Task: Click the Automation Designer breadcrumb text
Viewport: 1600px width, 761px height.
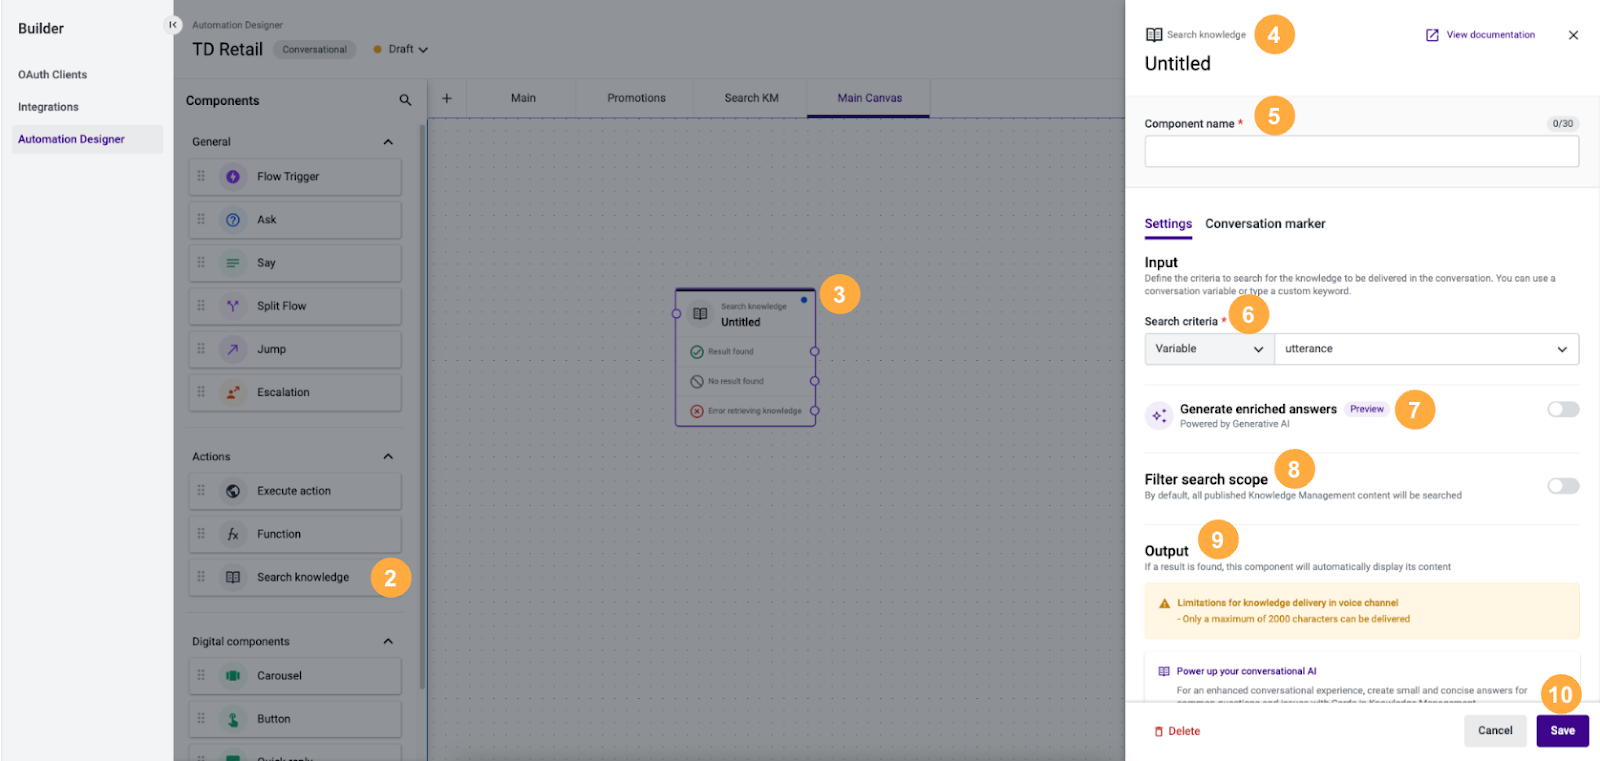Action: pos(237,25)
